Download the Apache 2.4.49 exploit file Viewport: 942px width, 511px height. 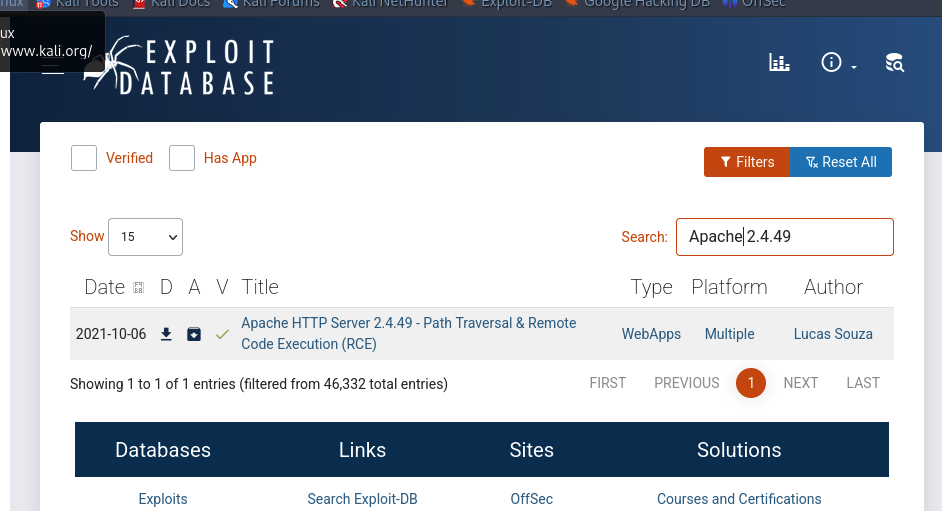[x=166, y=334]
